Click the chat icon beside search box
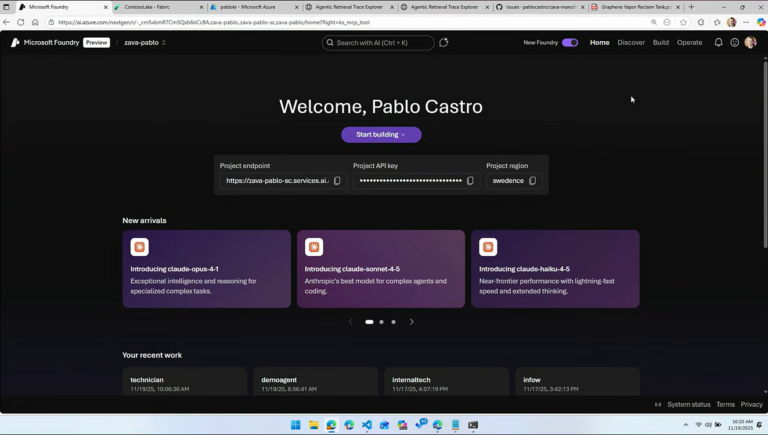The image size is (768, 435). (x=444, y=43)
